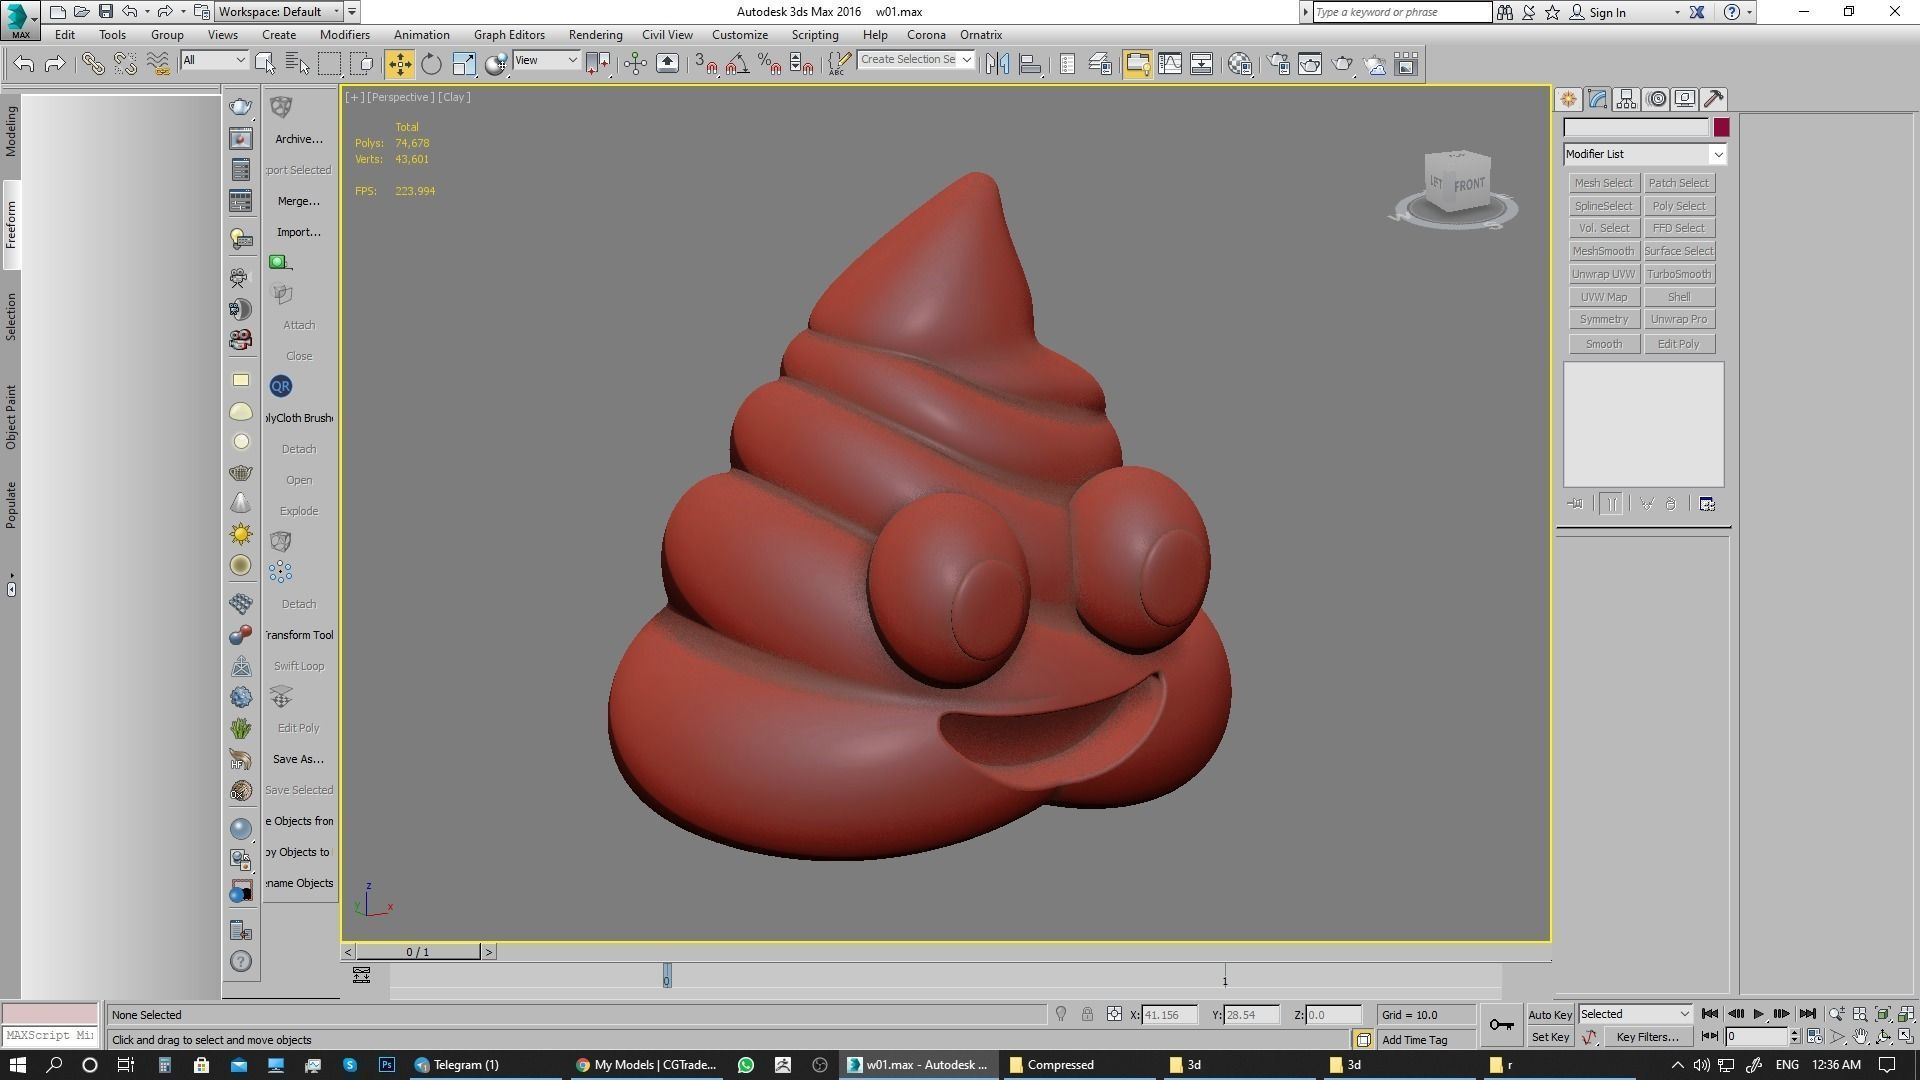Click the Save As... button
The image size is (1920, 1080).
[x=298, y=759]
